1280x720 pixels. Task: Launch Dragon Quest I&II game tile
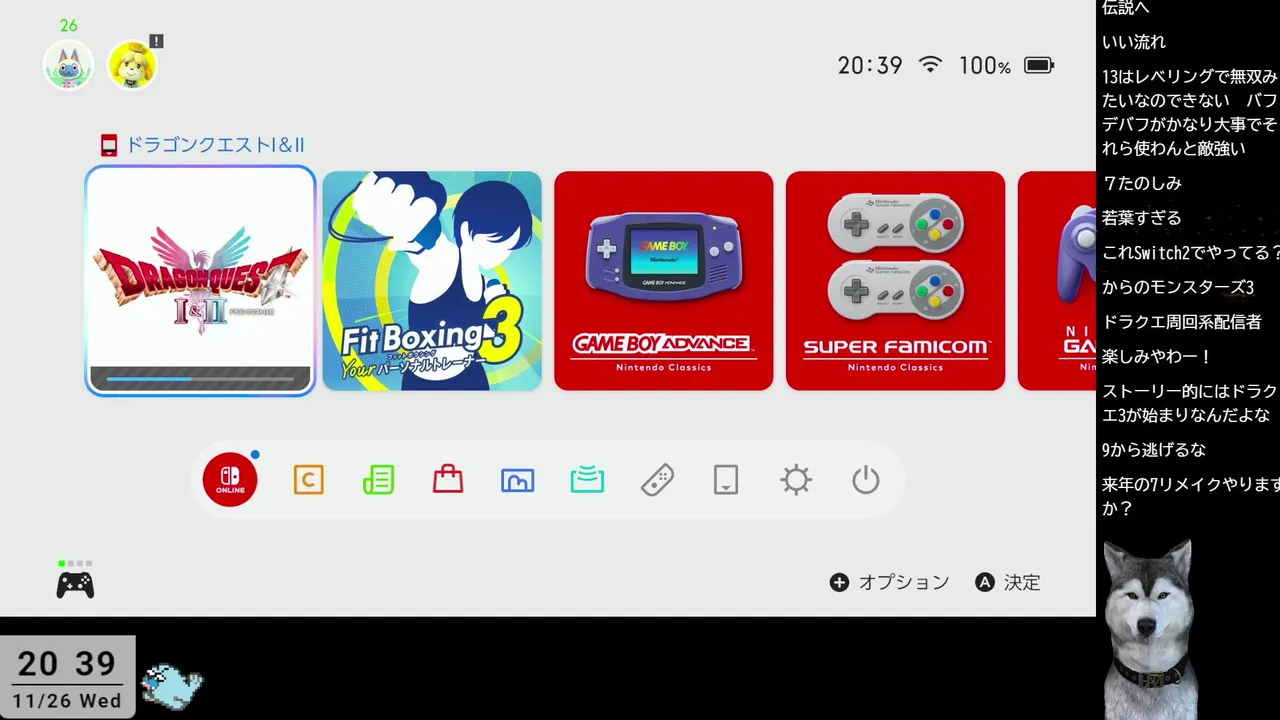pyautogui.click(x=200, y=281)
